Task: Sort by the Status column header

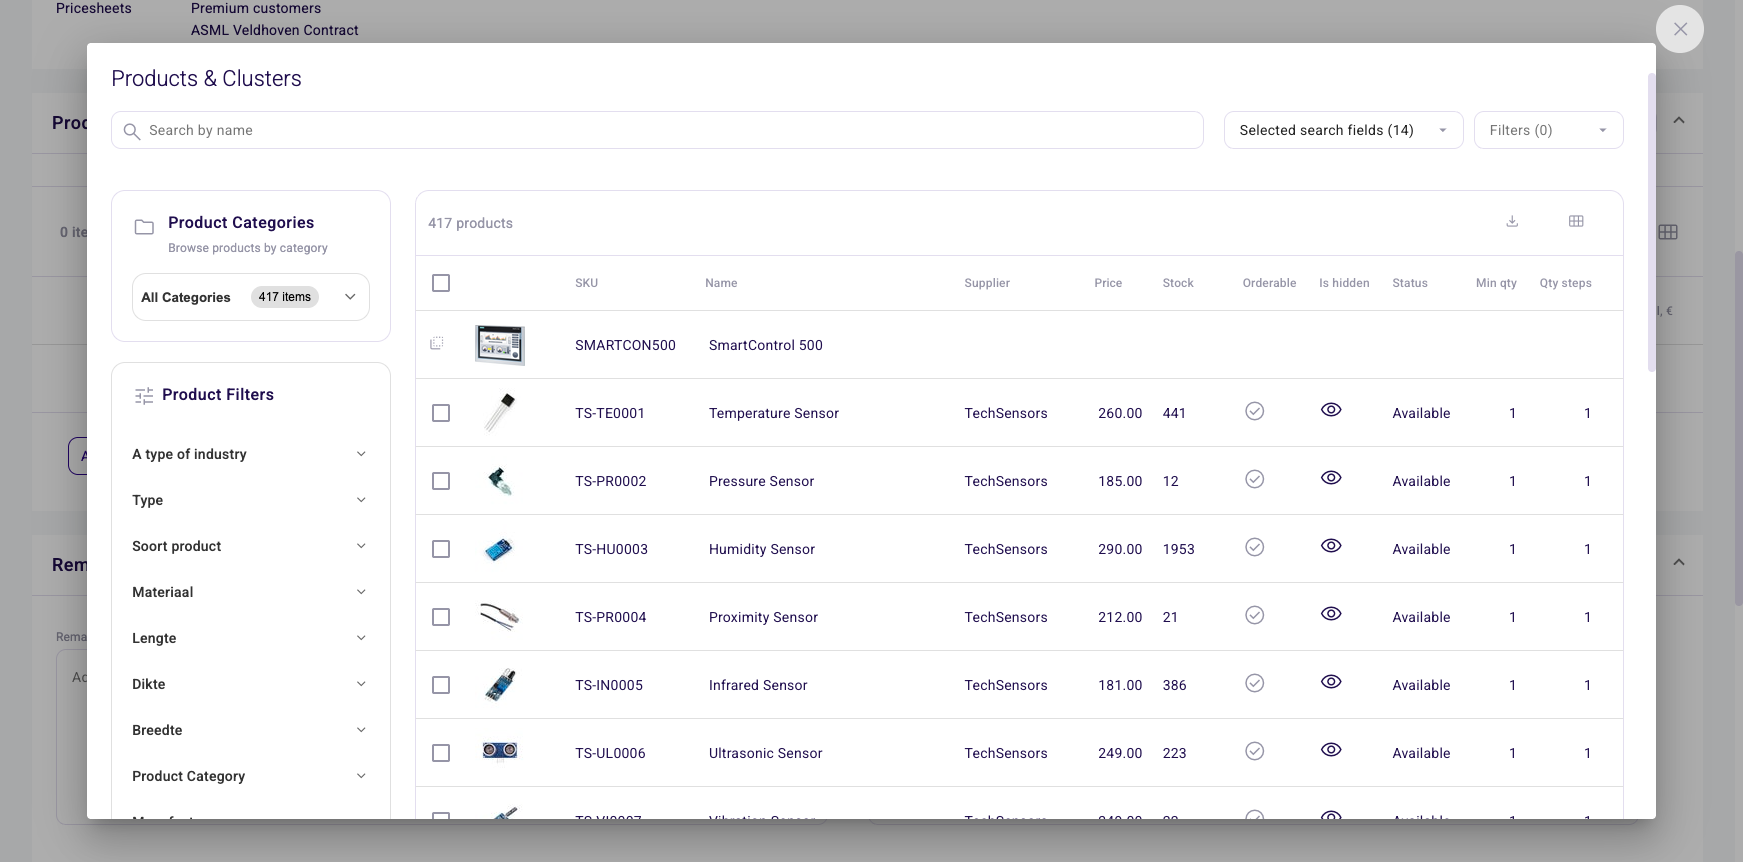Action: [1410, 283]
